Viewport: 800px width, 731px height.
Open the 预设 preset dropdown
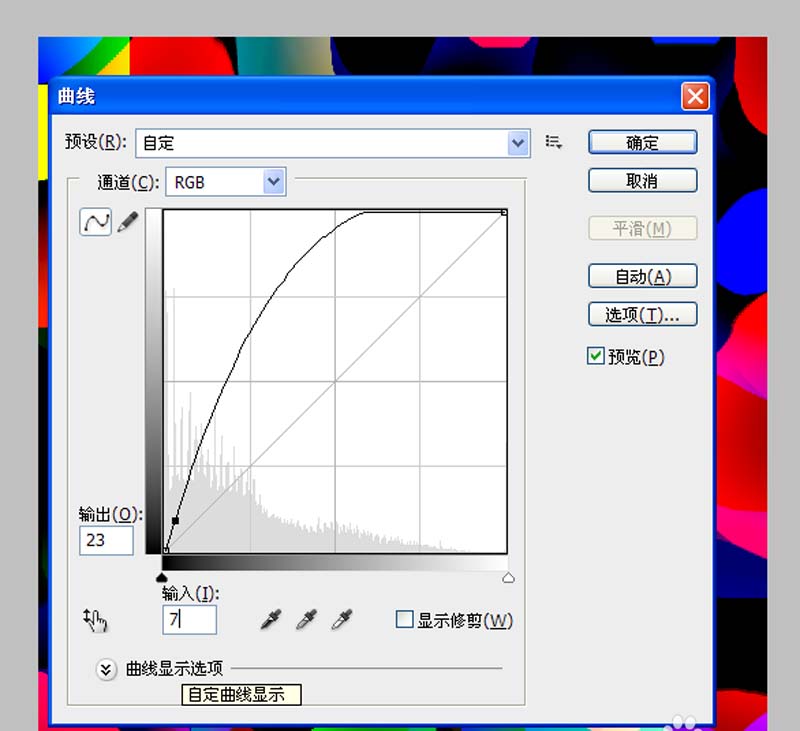pos(333,143)
